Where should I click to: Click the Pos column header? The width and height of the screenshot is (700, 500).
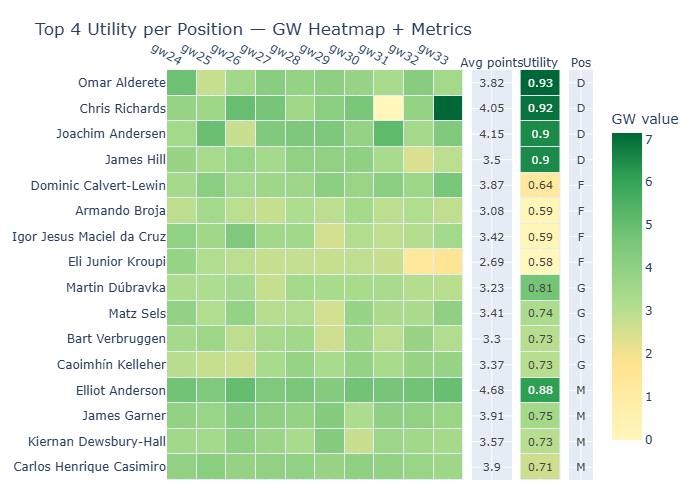581,63
